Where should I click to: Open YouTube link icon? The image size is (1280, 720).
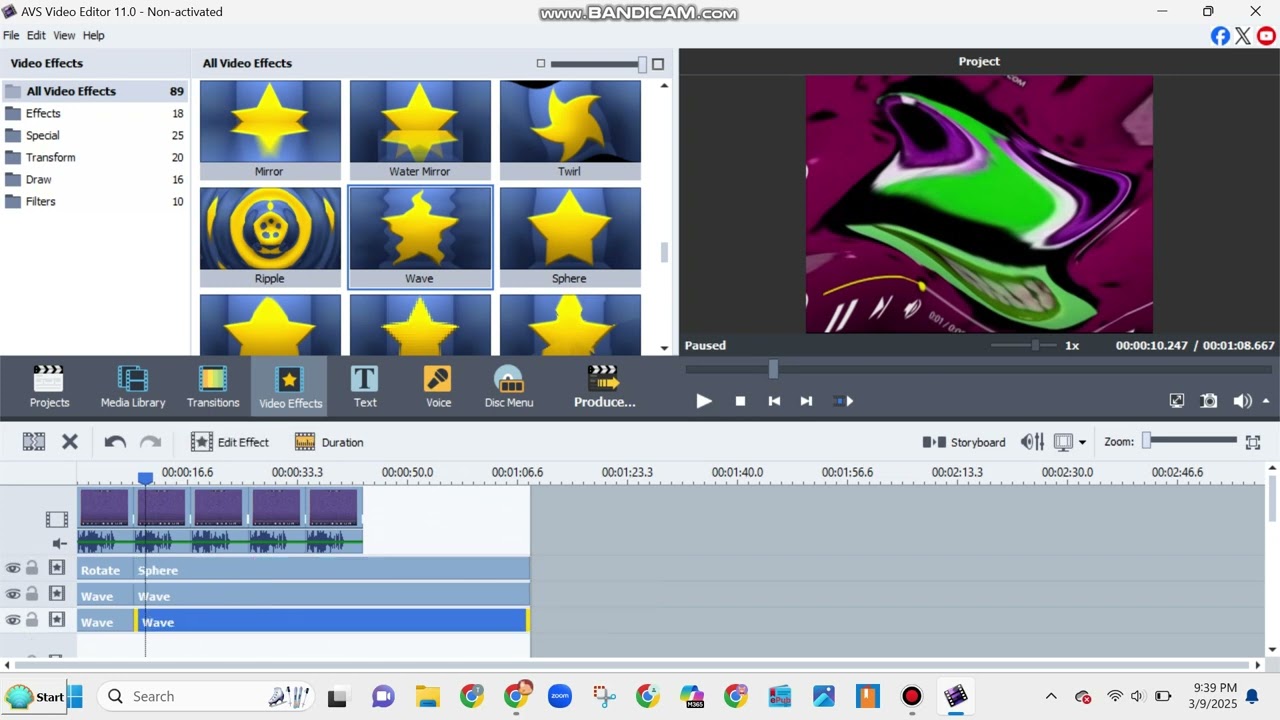[x=1266, y=36]
